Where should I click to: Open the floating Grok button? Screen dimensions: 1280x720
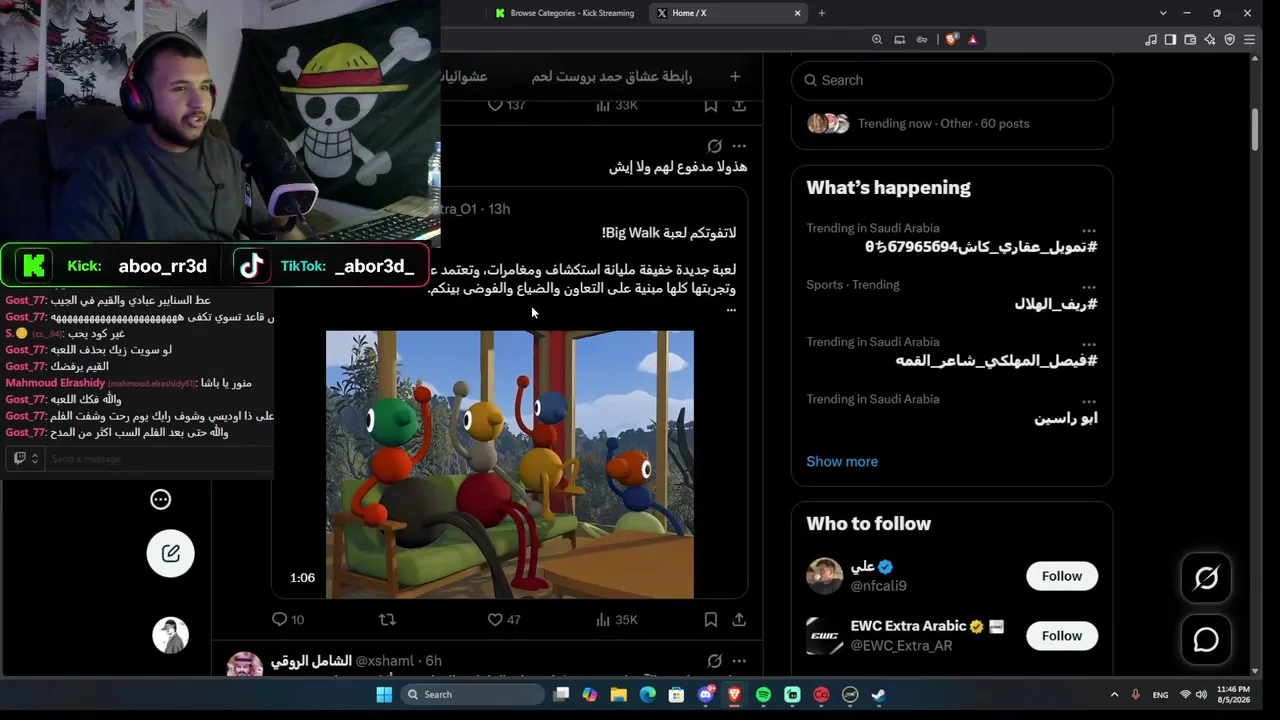1206,578
